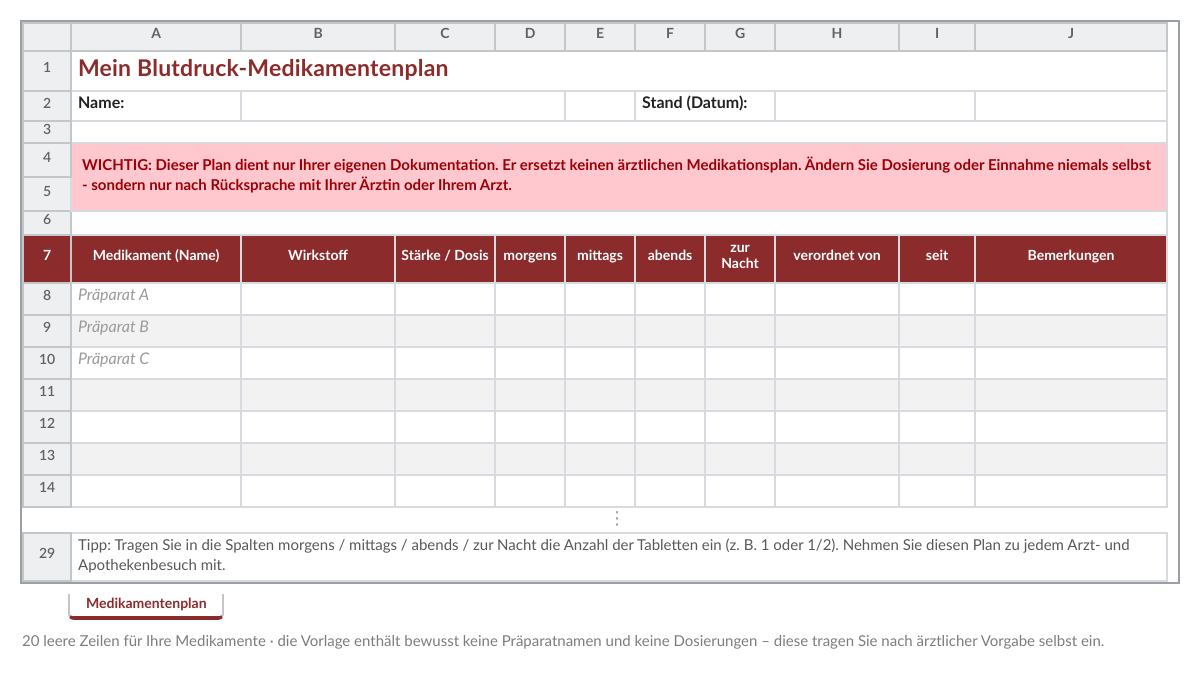Click the 'Präparat A' cell
Viewport: 1200px width, 674px height.
click(156, 297)
